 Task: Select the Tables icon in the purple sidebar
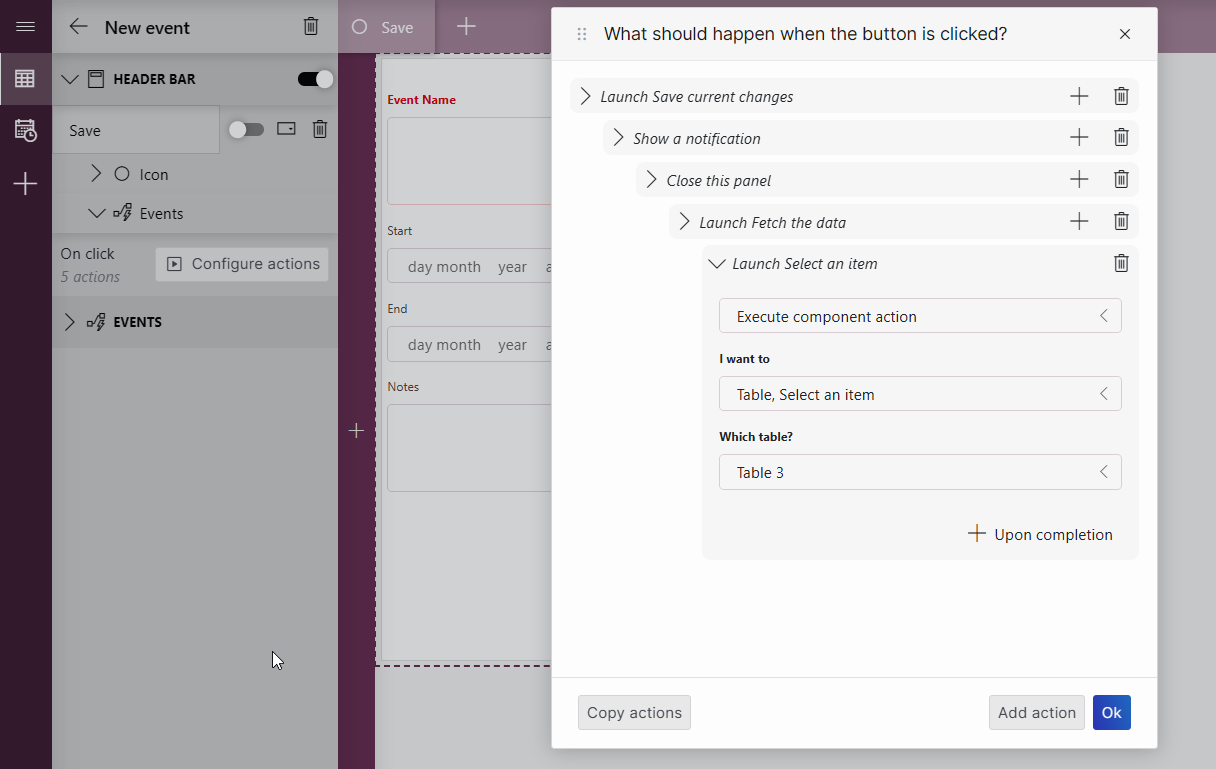pyautogui.click(x=25, y=78)
